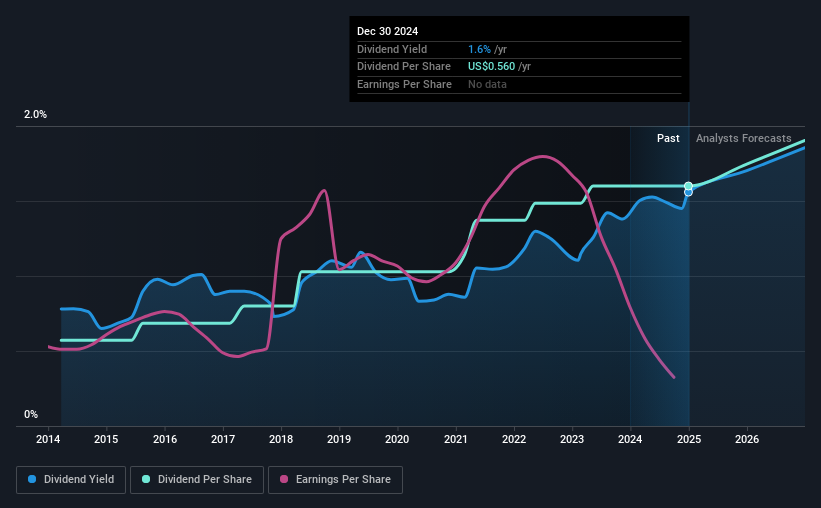Screen dimensions: 821x508
Task: Click the 1.6% dividend yield value
Action: [479, 49]
